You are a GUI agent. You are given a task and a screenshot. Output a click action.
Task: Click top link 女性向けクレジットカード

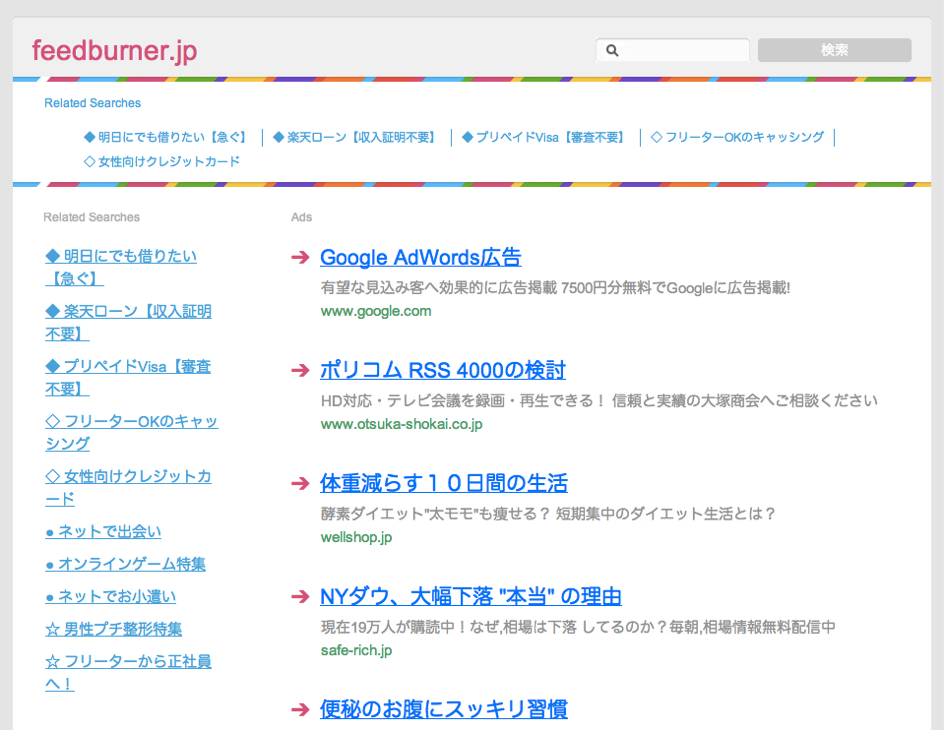pyautogui.click(x=162, y=161)
